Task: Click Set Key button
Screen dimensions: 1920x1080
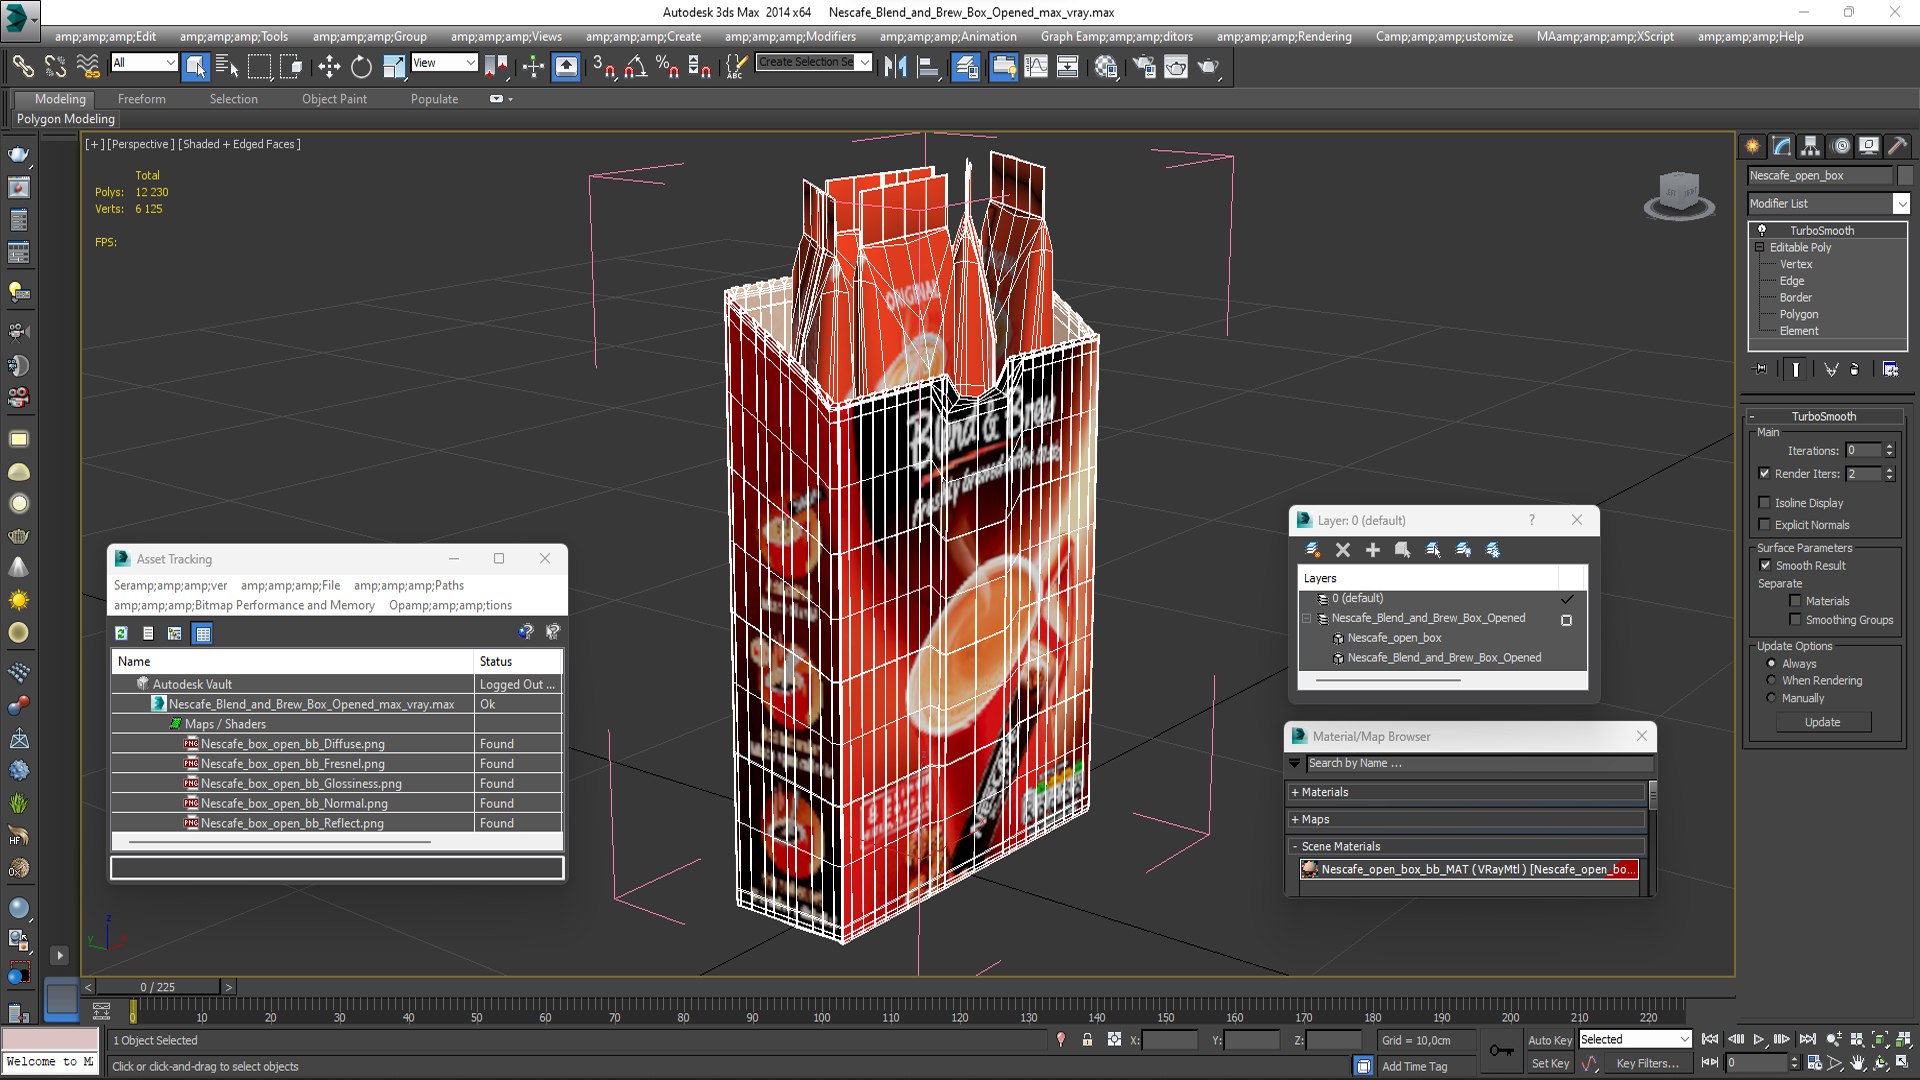Action: [x=1549, y=1064]
